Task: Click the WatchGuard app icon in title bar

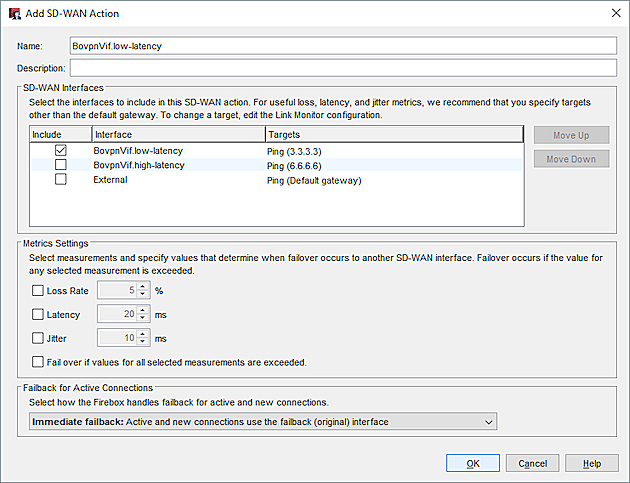Action: coord(15,14)
